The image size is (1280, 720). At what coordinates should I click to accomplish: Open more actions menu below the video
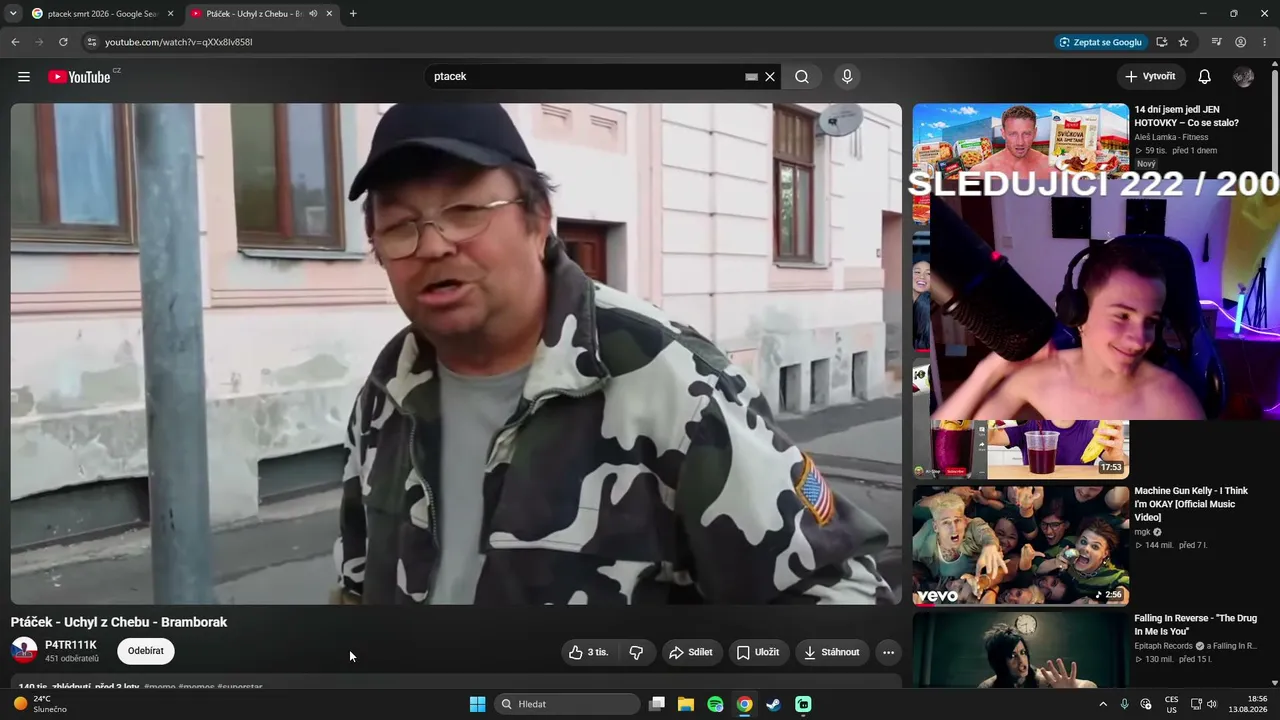click(888, 652)
